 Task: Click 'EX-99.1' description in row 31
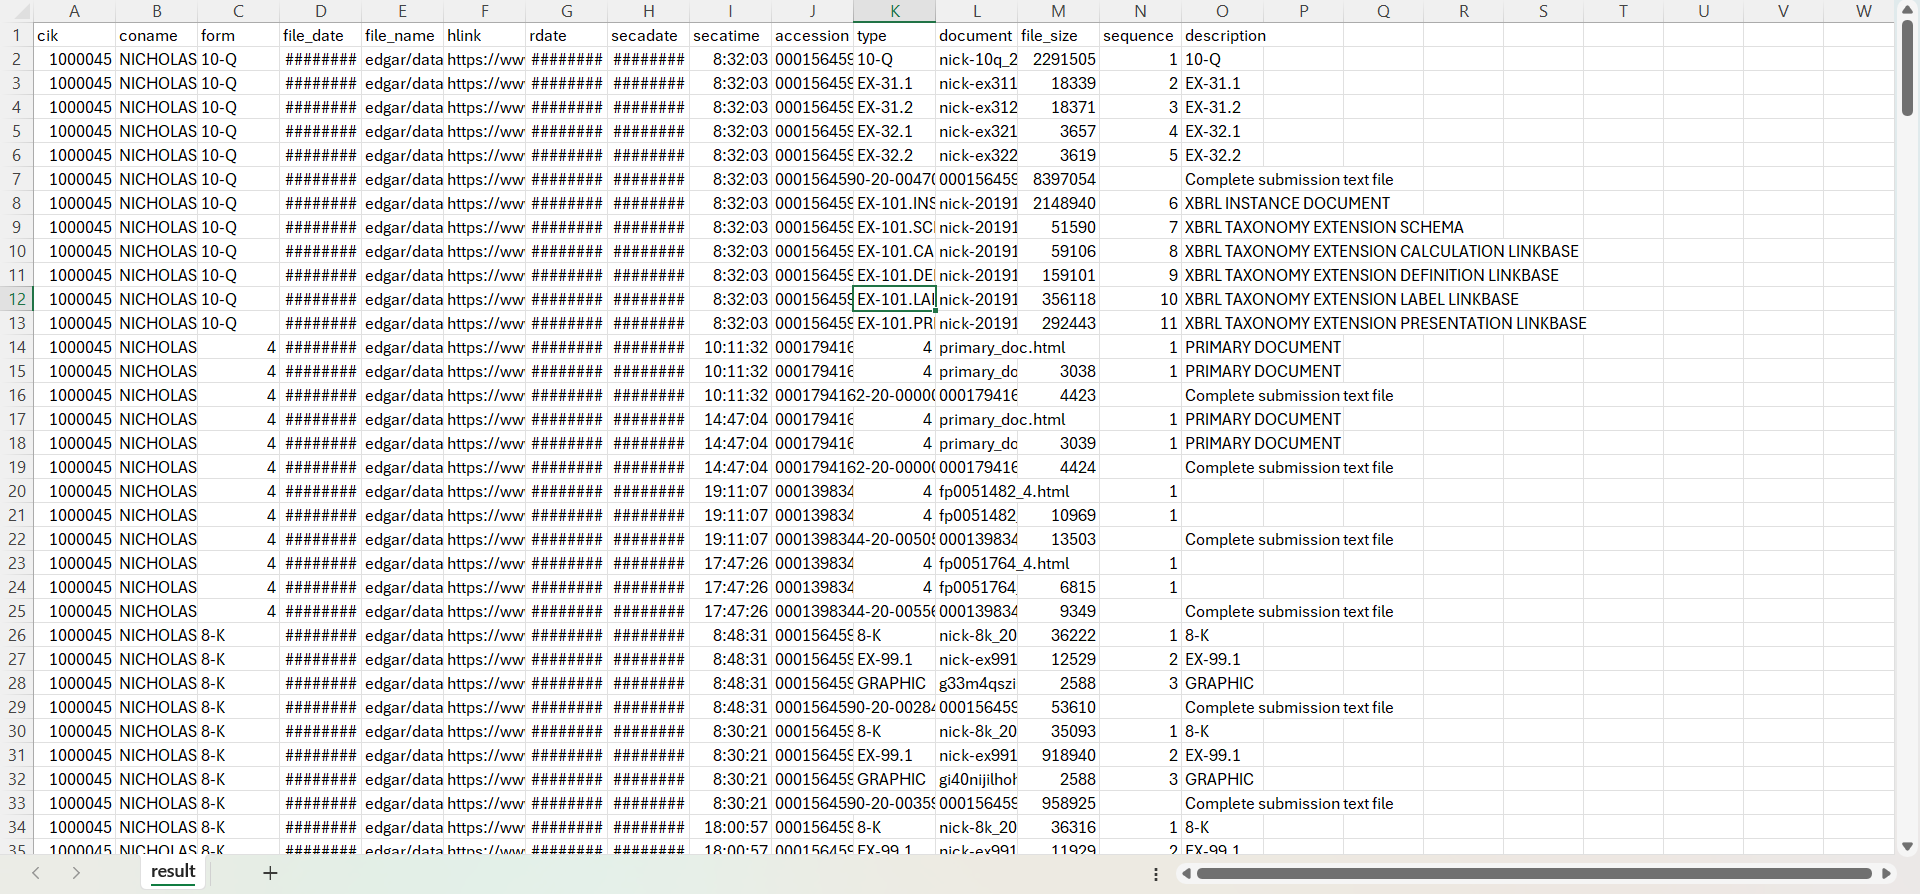(x=1222, y=755)
